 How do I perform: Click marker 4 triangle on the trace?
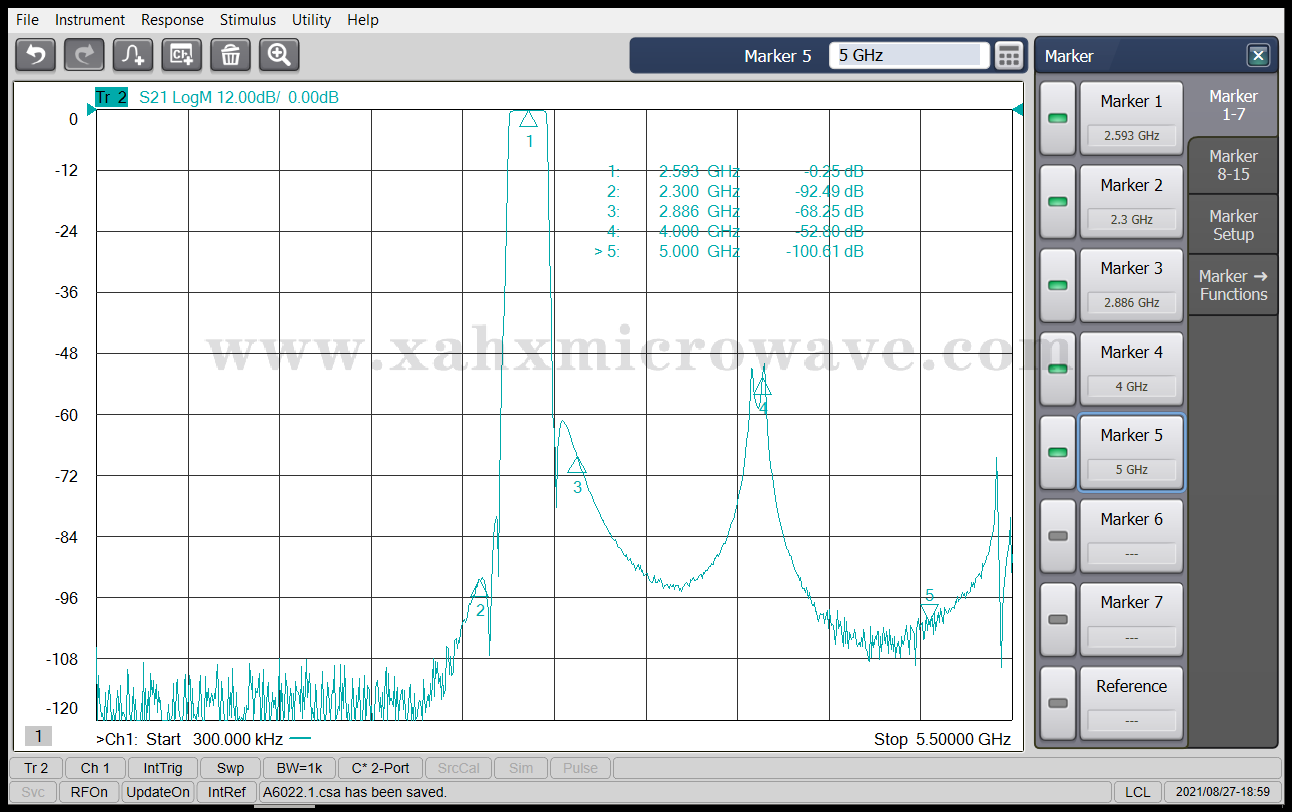click(x=762, y=387)
